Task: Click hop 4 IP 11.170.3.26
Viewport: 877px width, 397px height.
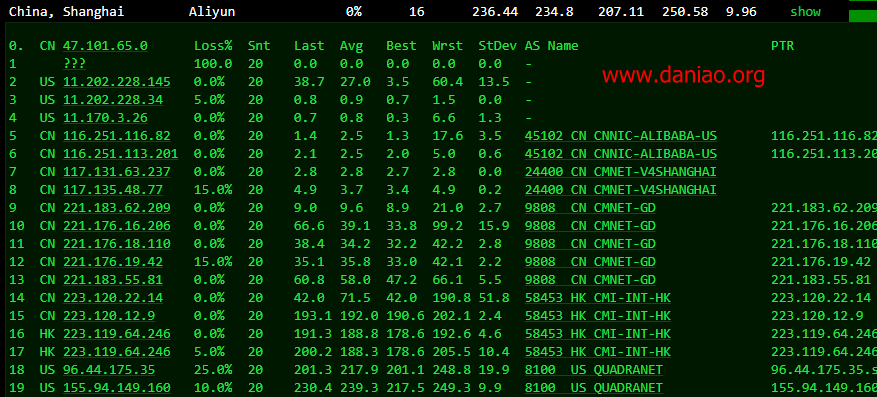Action: coord(105,117)
